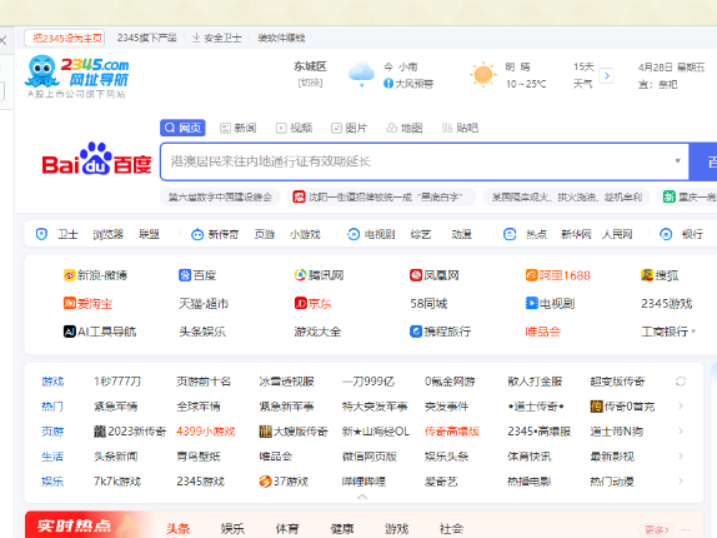
Task: Click hot topic 第六届数字中国建设峰会
Action: pyautogui.click(x=220, y=197)
